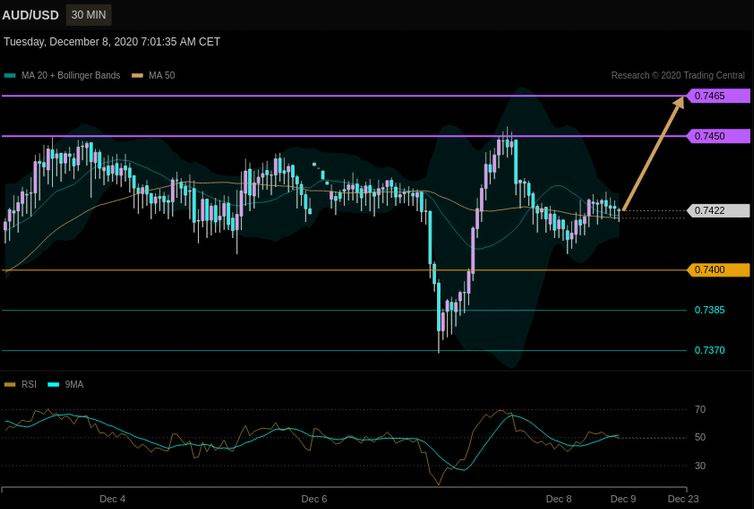Select the 0.7400 pivot price label

pyautogui.click(x=718, y=270)
